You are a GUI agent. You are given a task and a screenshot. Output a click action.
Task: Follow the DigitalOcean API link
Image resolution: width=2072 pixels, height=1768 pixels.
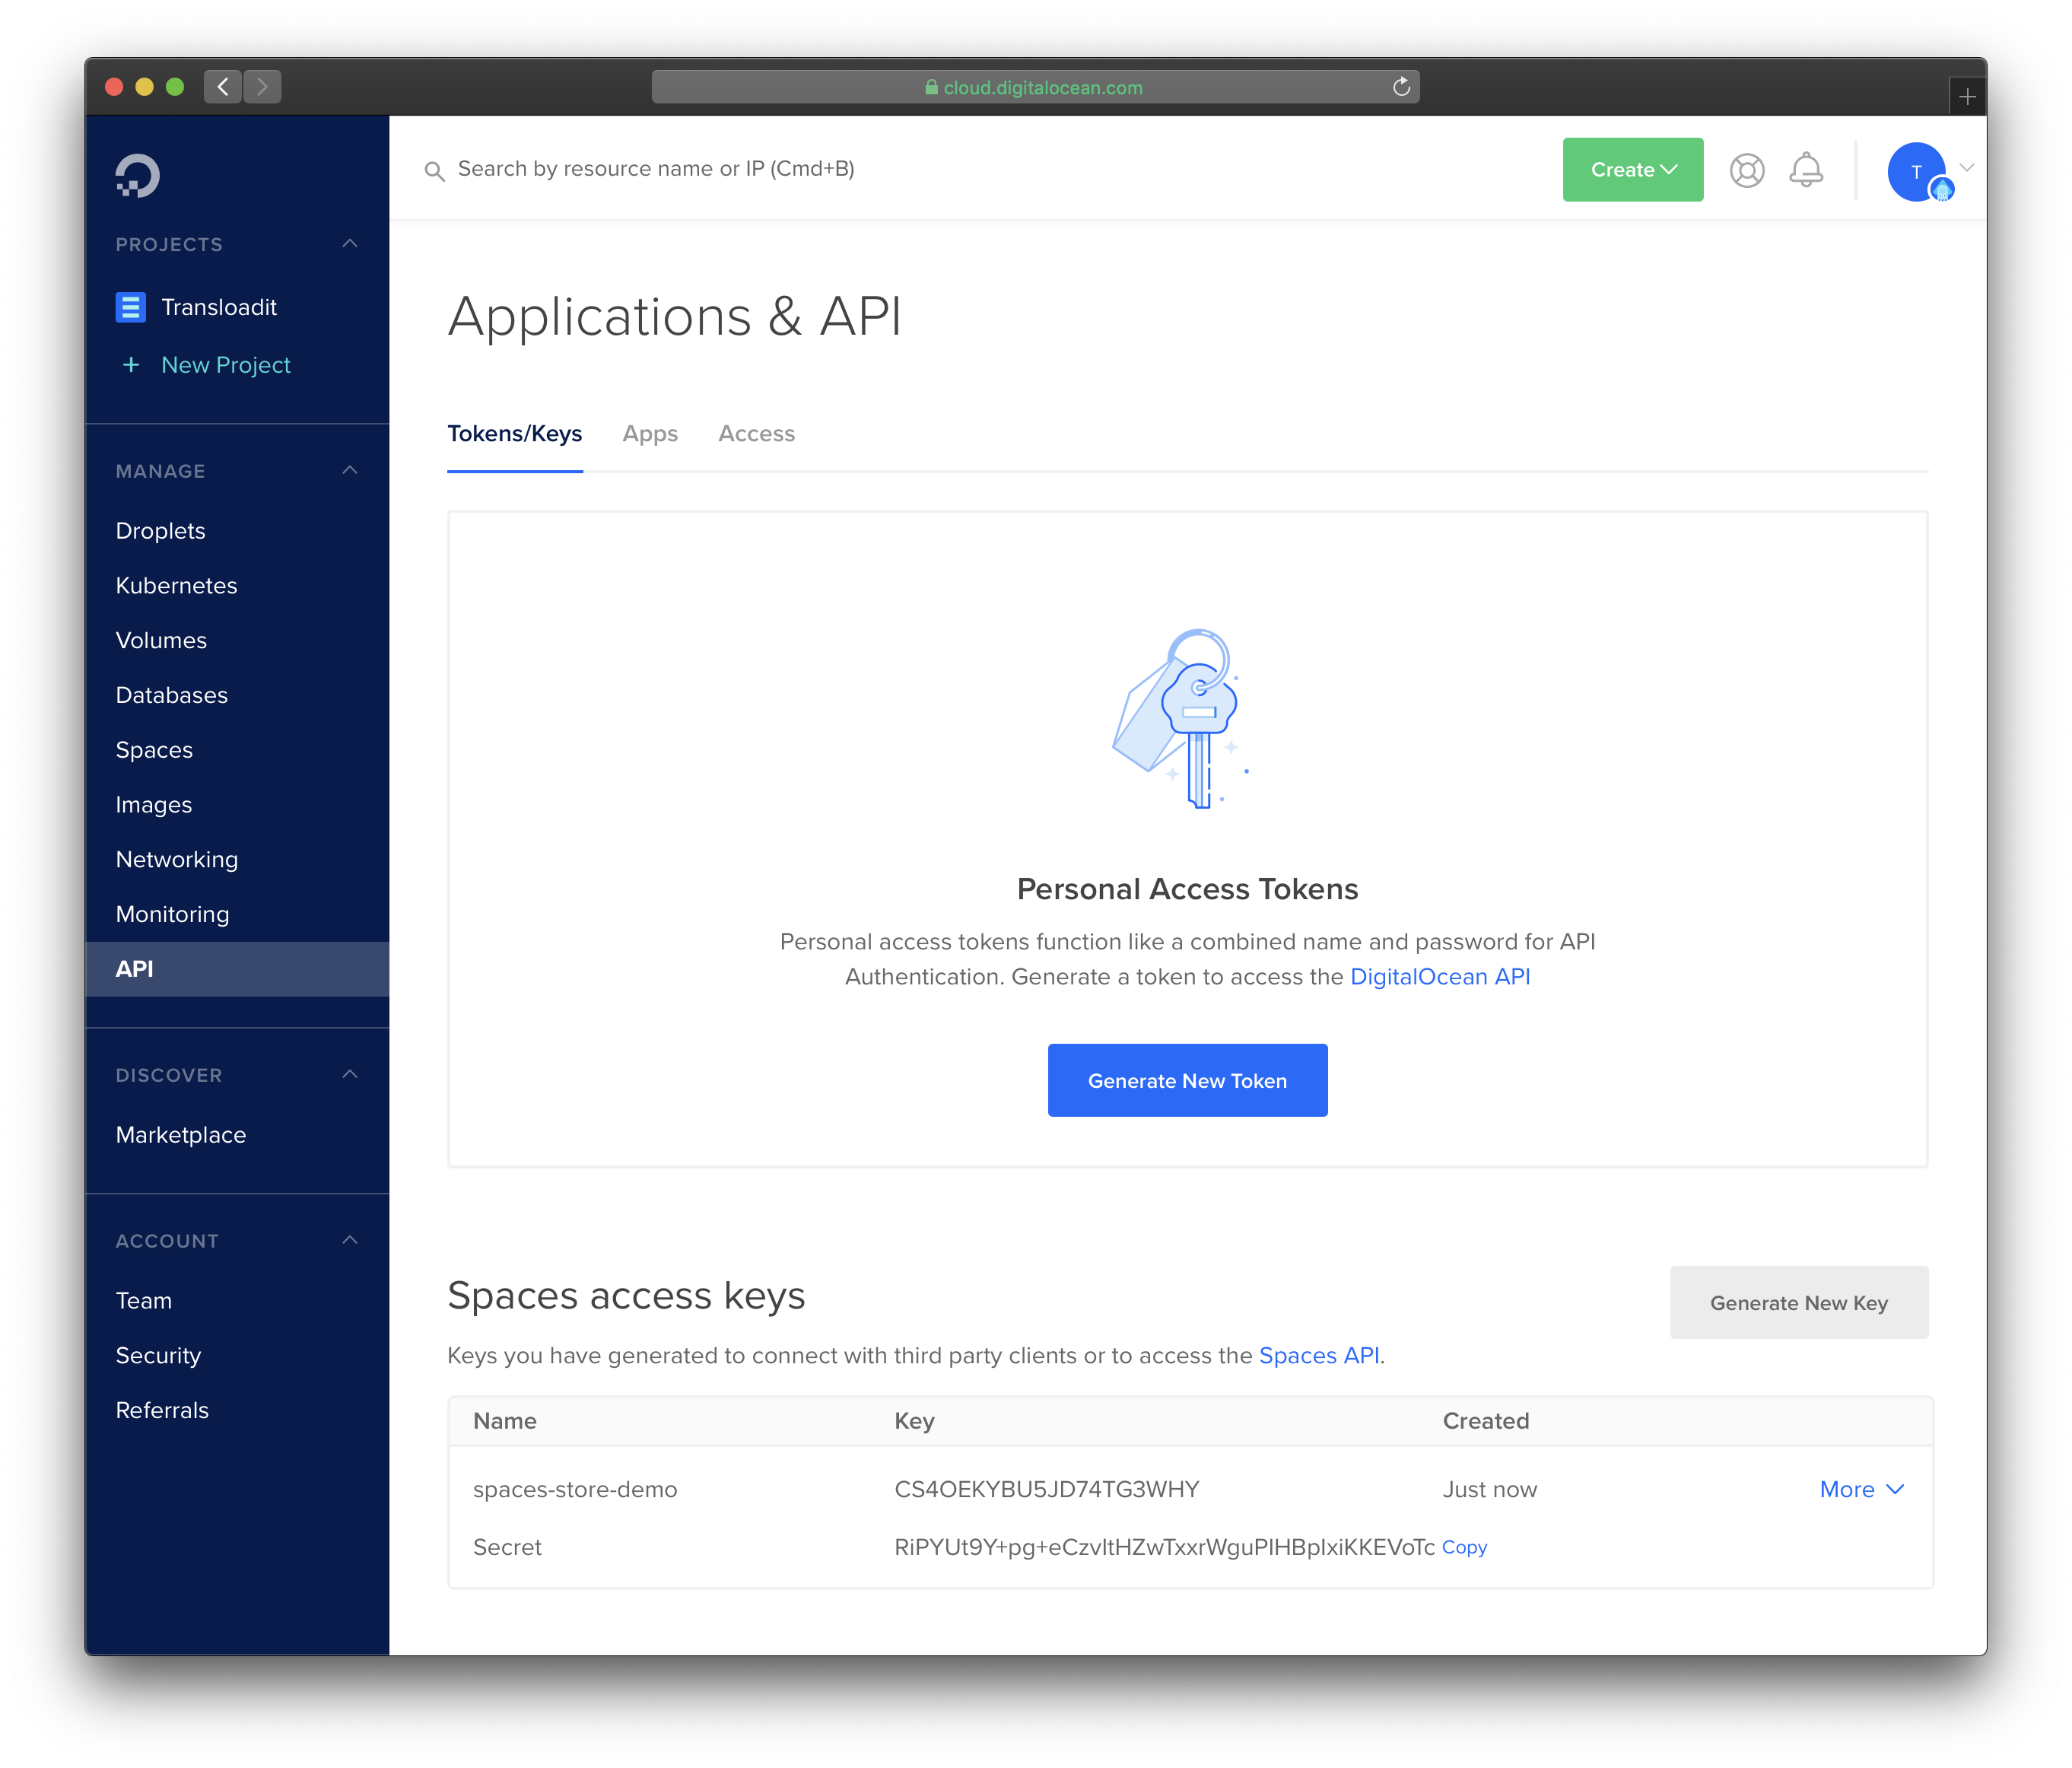(1440, 977)
